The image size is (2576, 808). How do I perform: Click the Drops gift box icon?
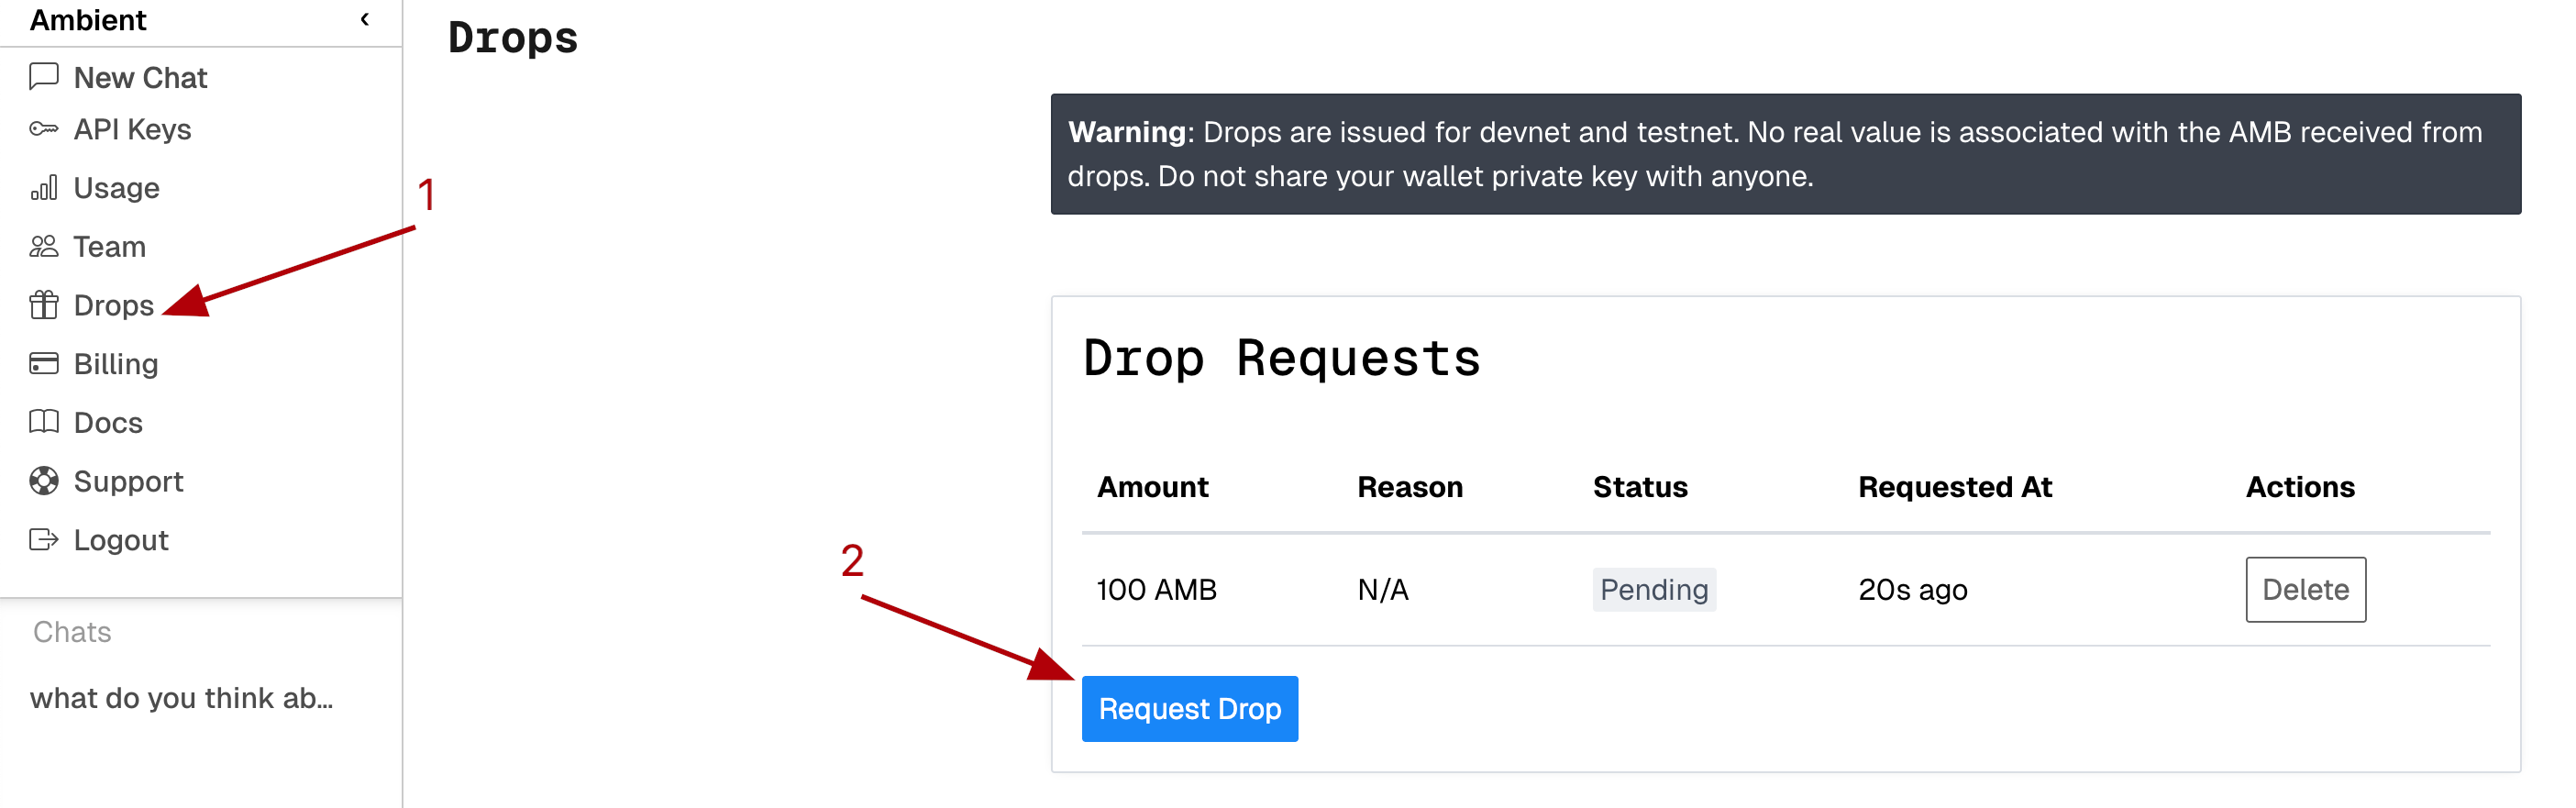44,305
